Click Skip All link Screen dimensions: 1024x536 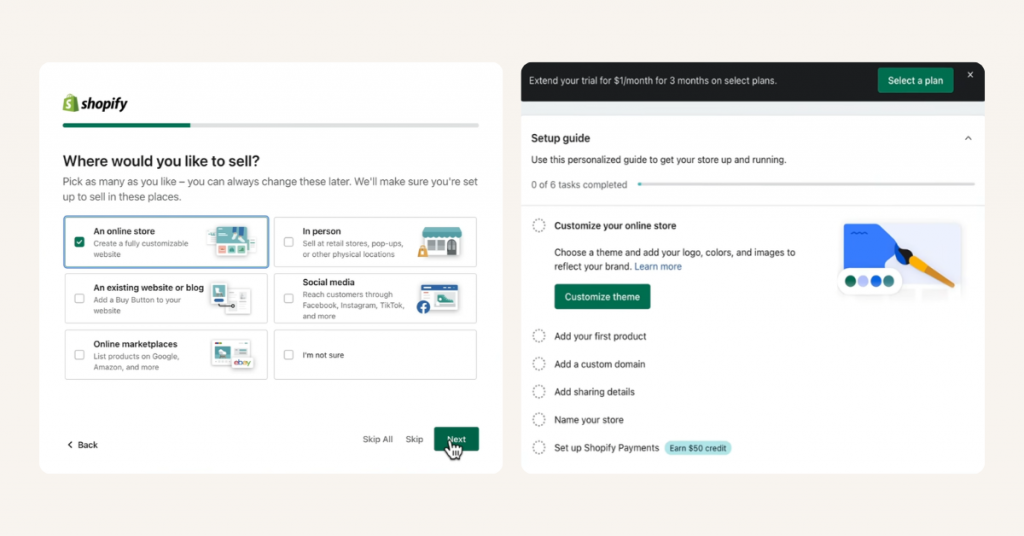tap(377, 439)
